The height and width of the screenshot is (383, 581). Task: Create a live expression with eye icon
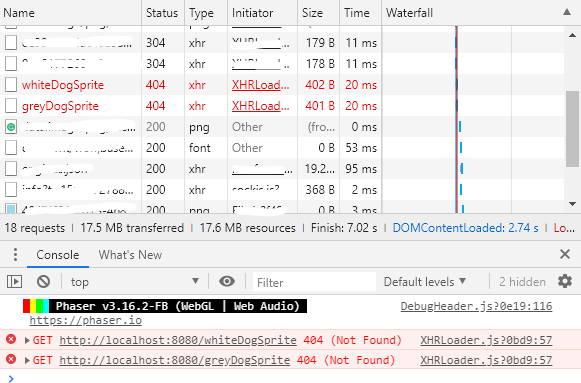(227, 282)
